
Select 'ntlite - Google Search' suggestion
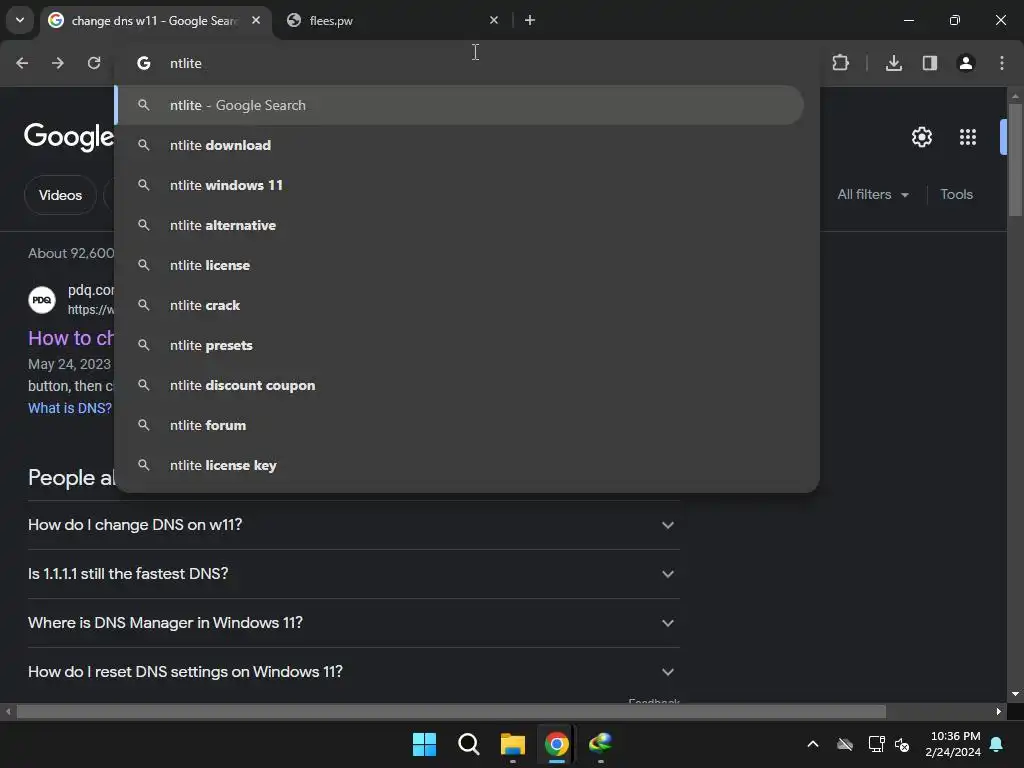click(460, 105)
